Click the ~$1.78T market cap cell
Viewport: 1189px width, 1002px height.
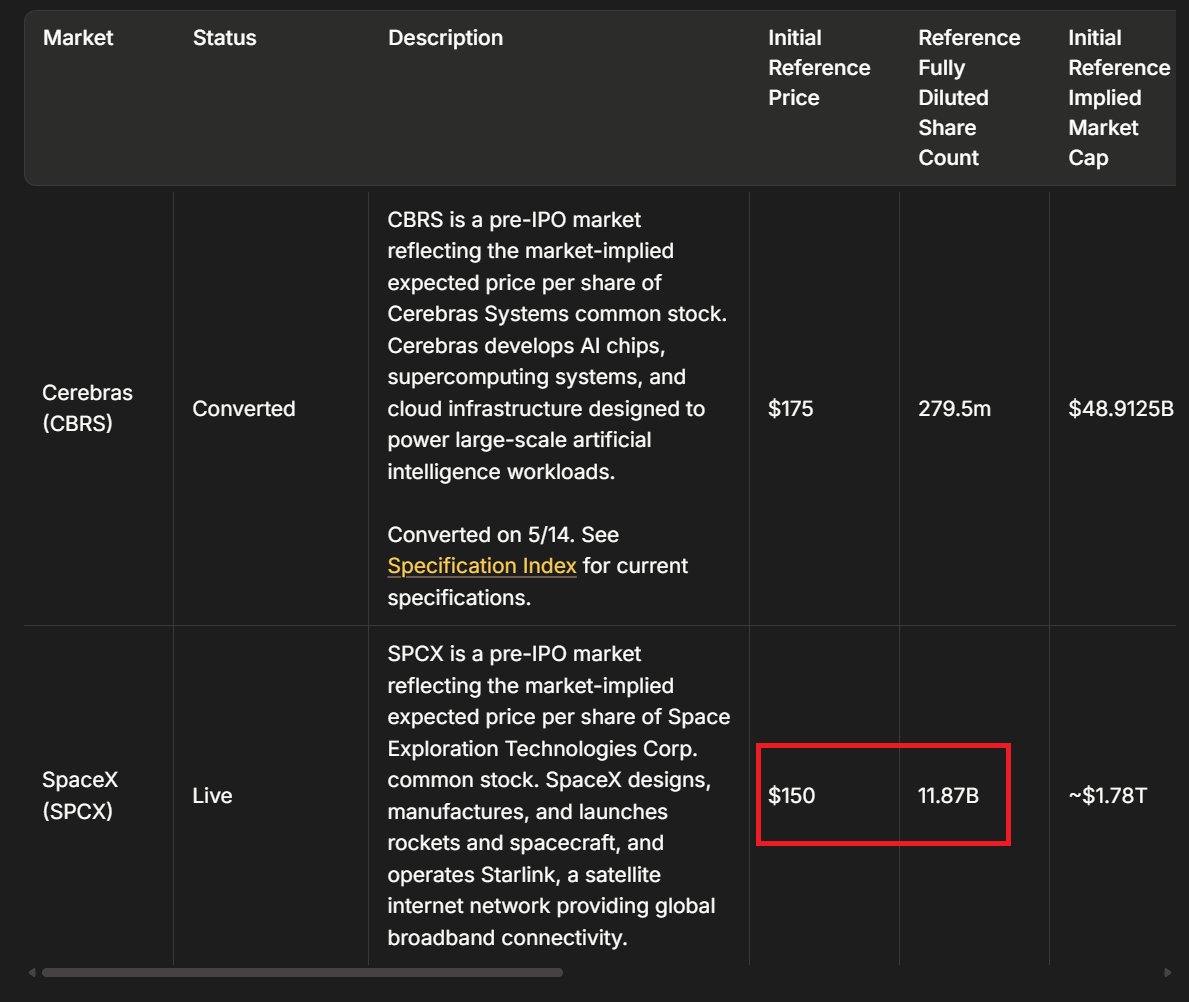point(1107,796)
